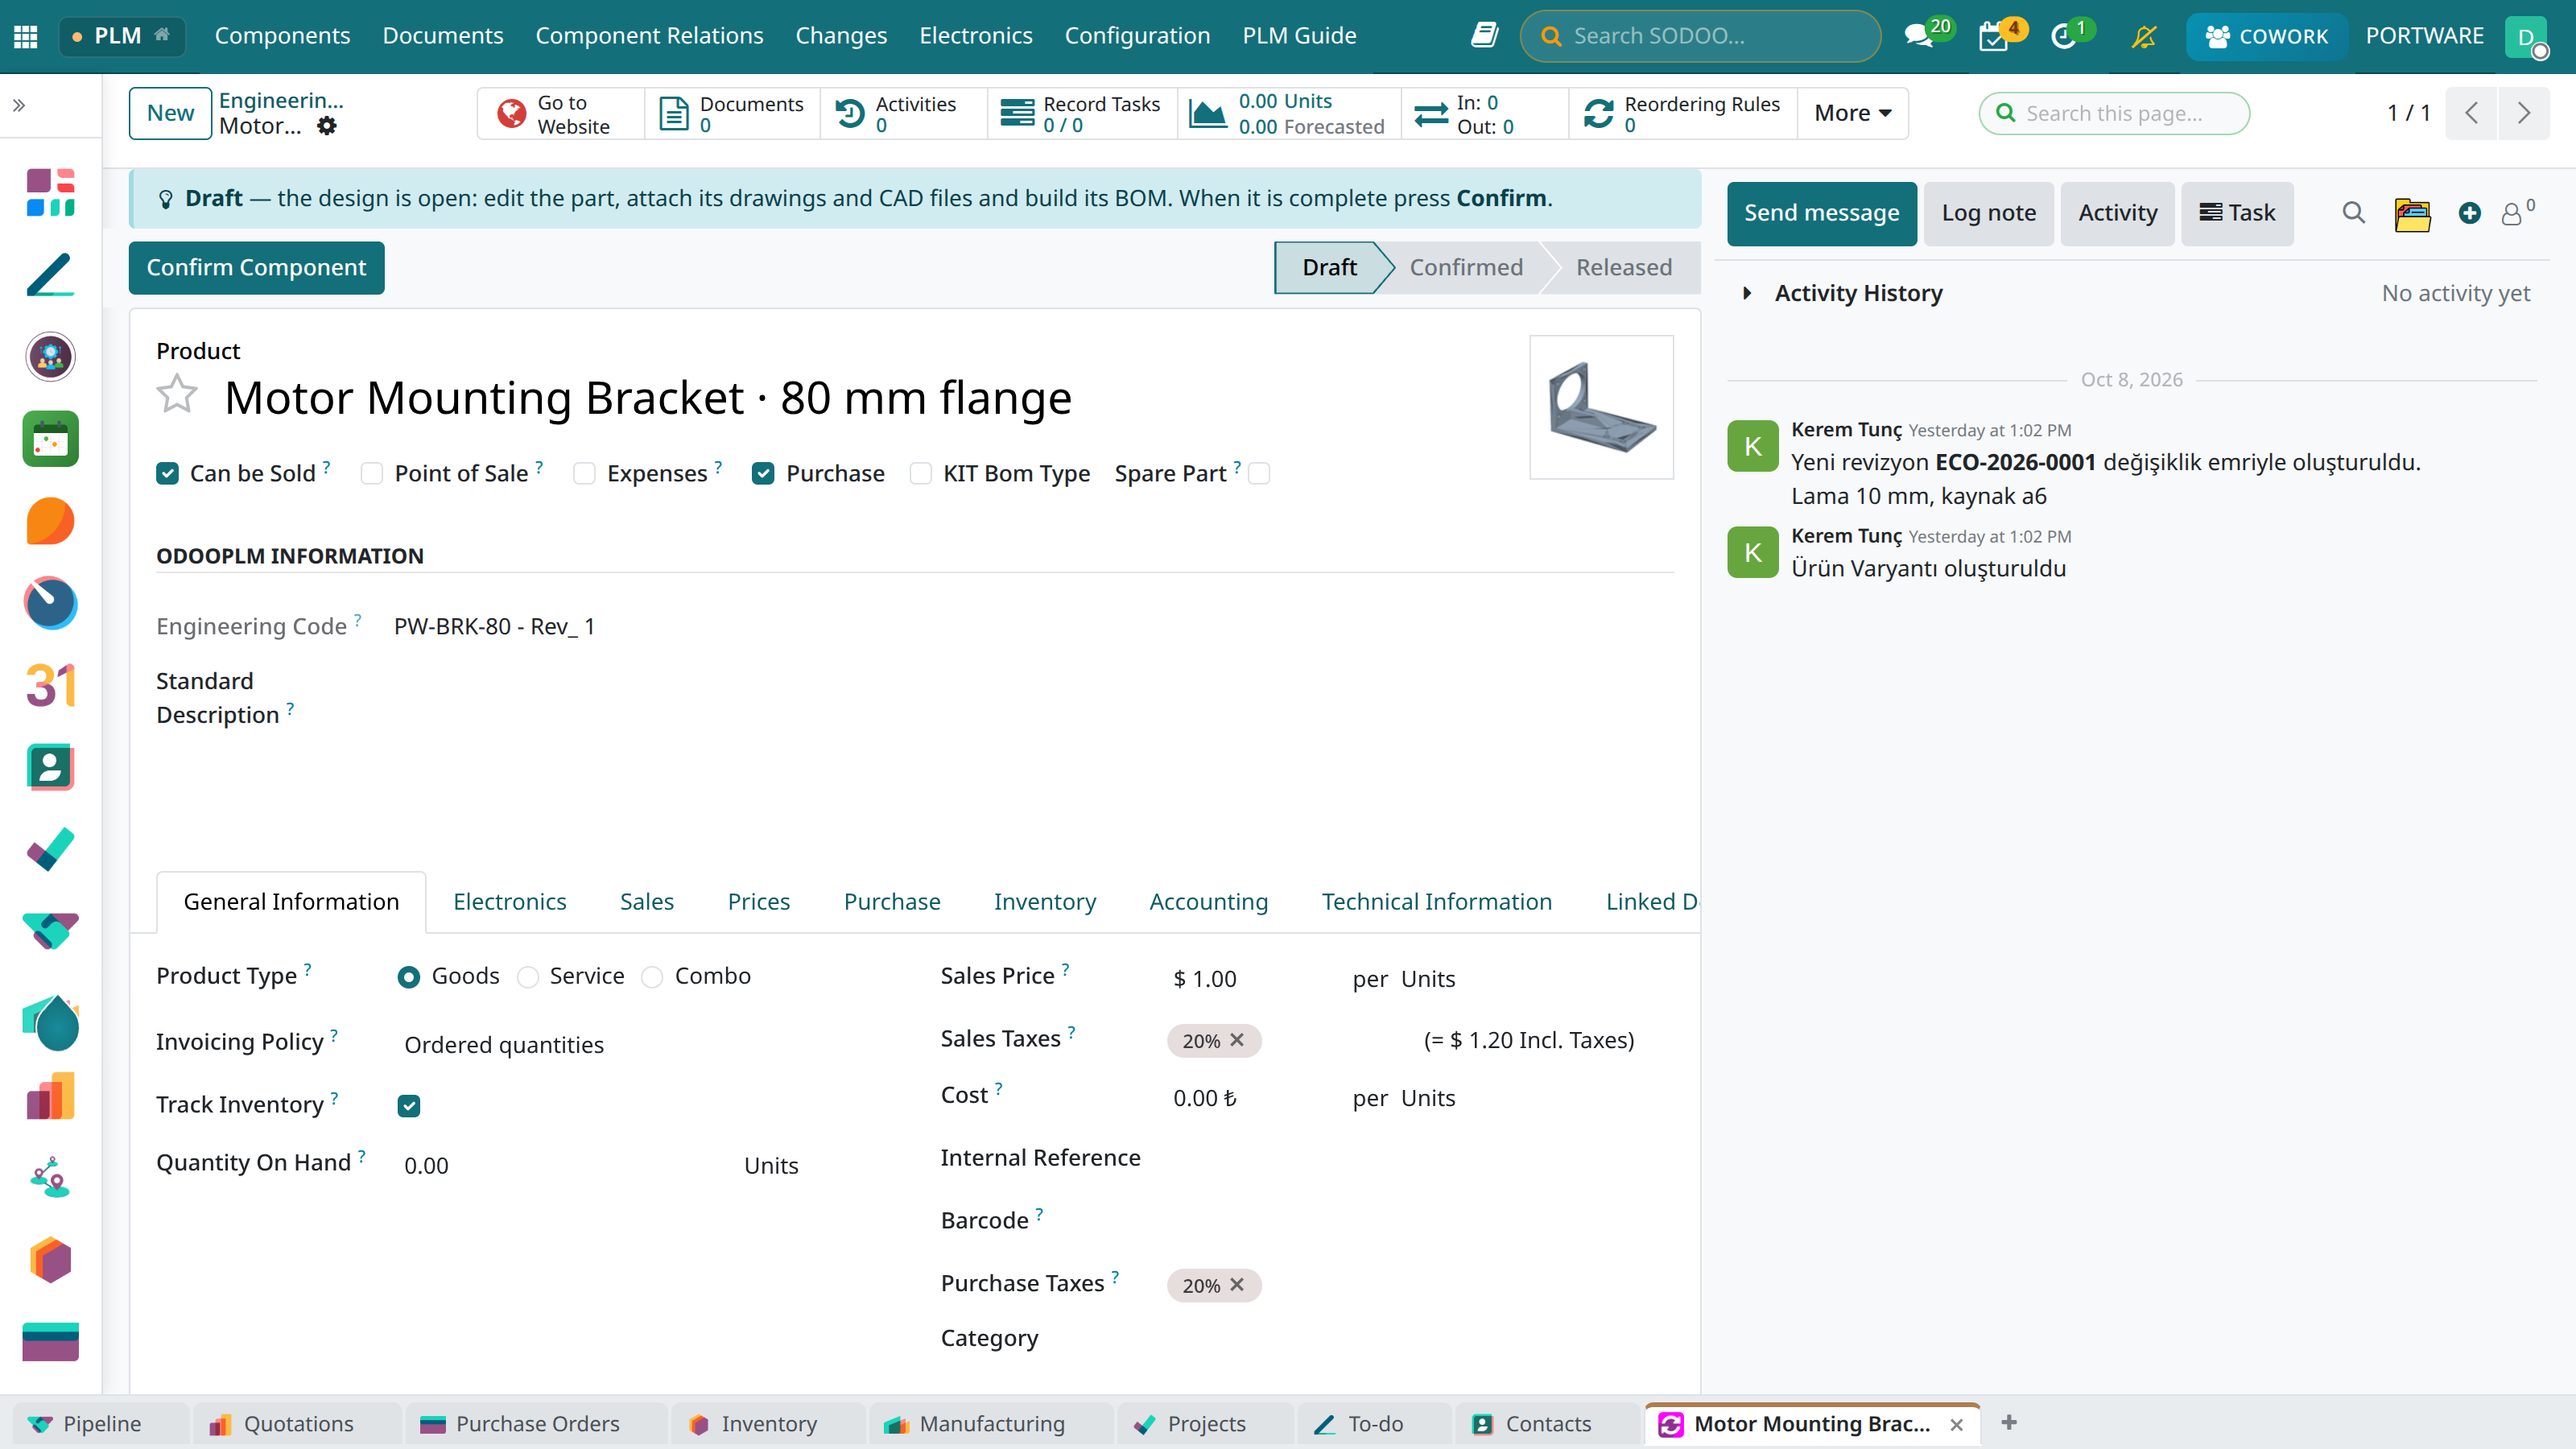2576x1449 pixels.
Task: Select the Service product type radio
Action: pos(528,977)
